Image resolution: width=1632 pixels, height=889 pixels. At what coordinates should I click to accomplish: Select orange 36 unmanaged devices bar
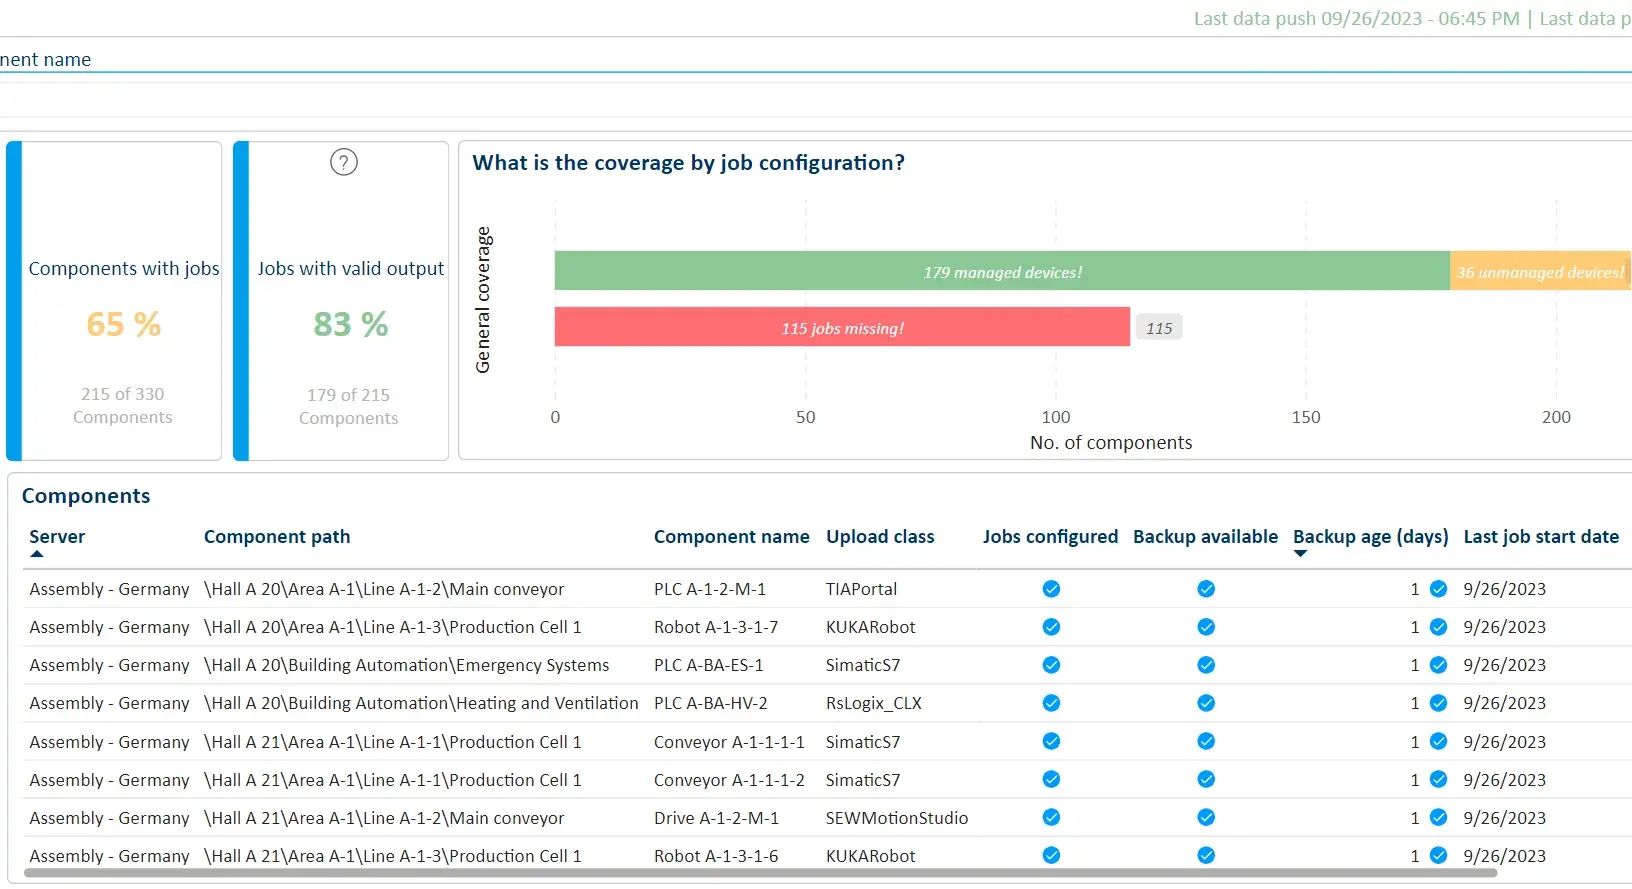click(x=1541, y=271)
